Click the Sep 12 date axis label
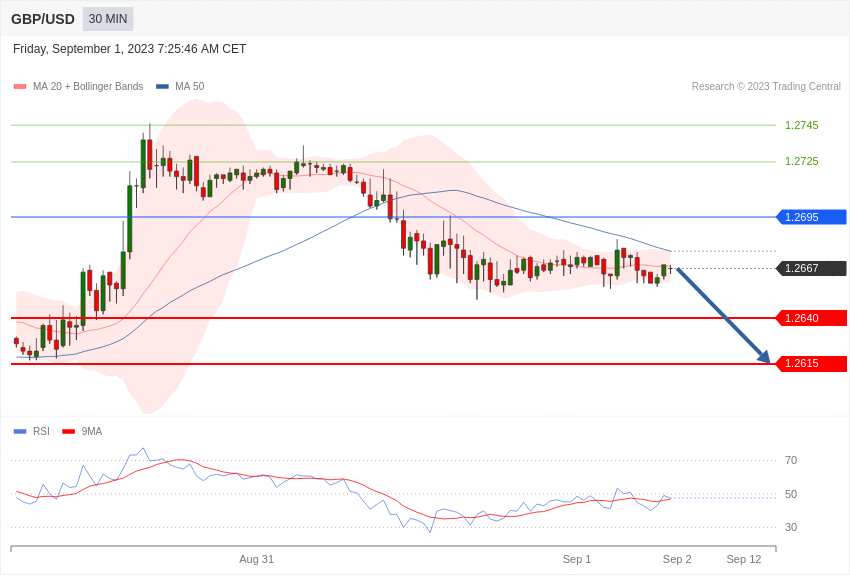The width and height of the screenshot is (850, 576). 744,560
